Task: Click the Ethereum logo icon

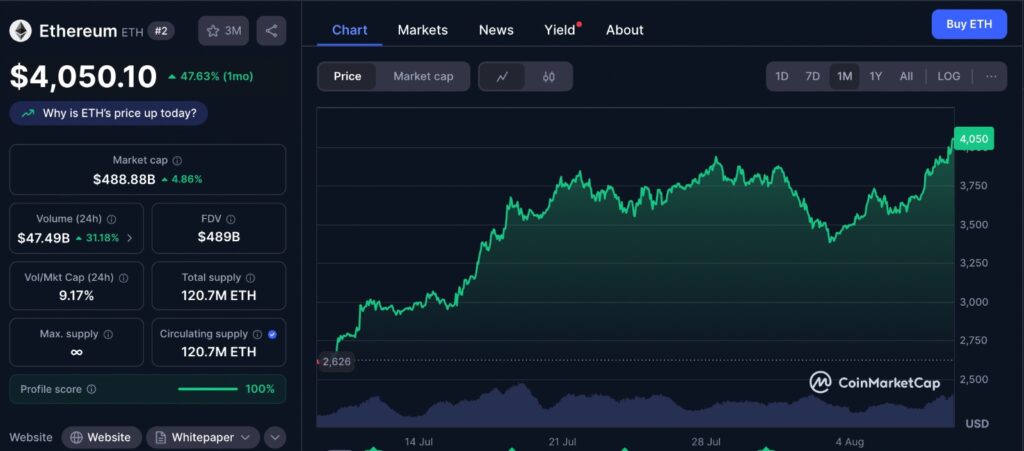Action: pos(21,31)
